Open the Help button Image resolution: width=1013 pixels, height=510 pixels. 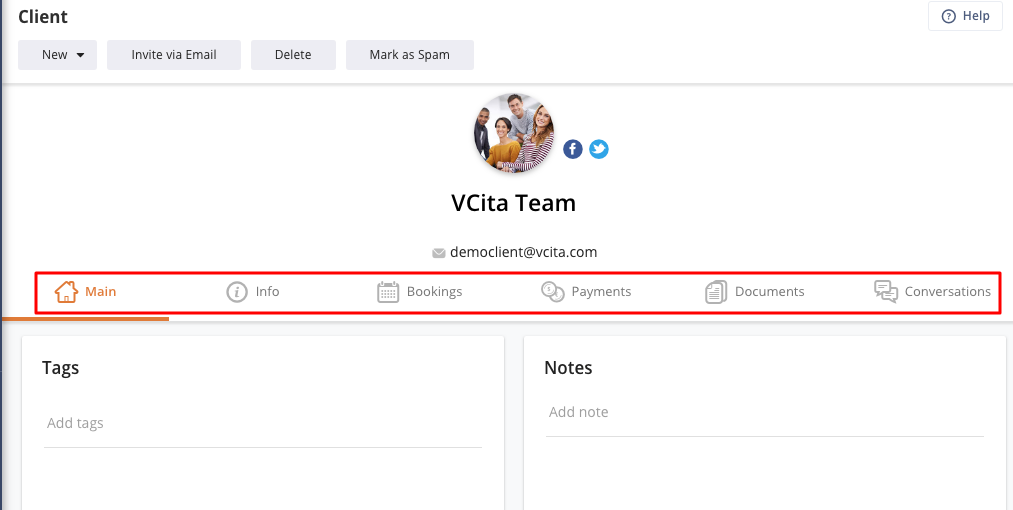pyautogui.click(x=965, y=16)
